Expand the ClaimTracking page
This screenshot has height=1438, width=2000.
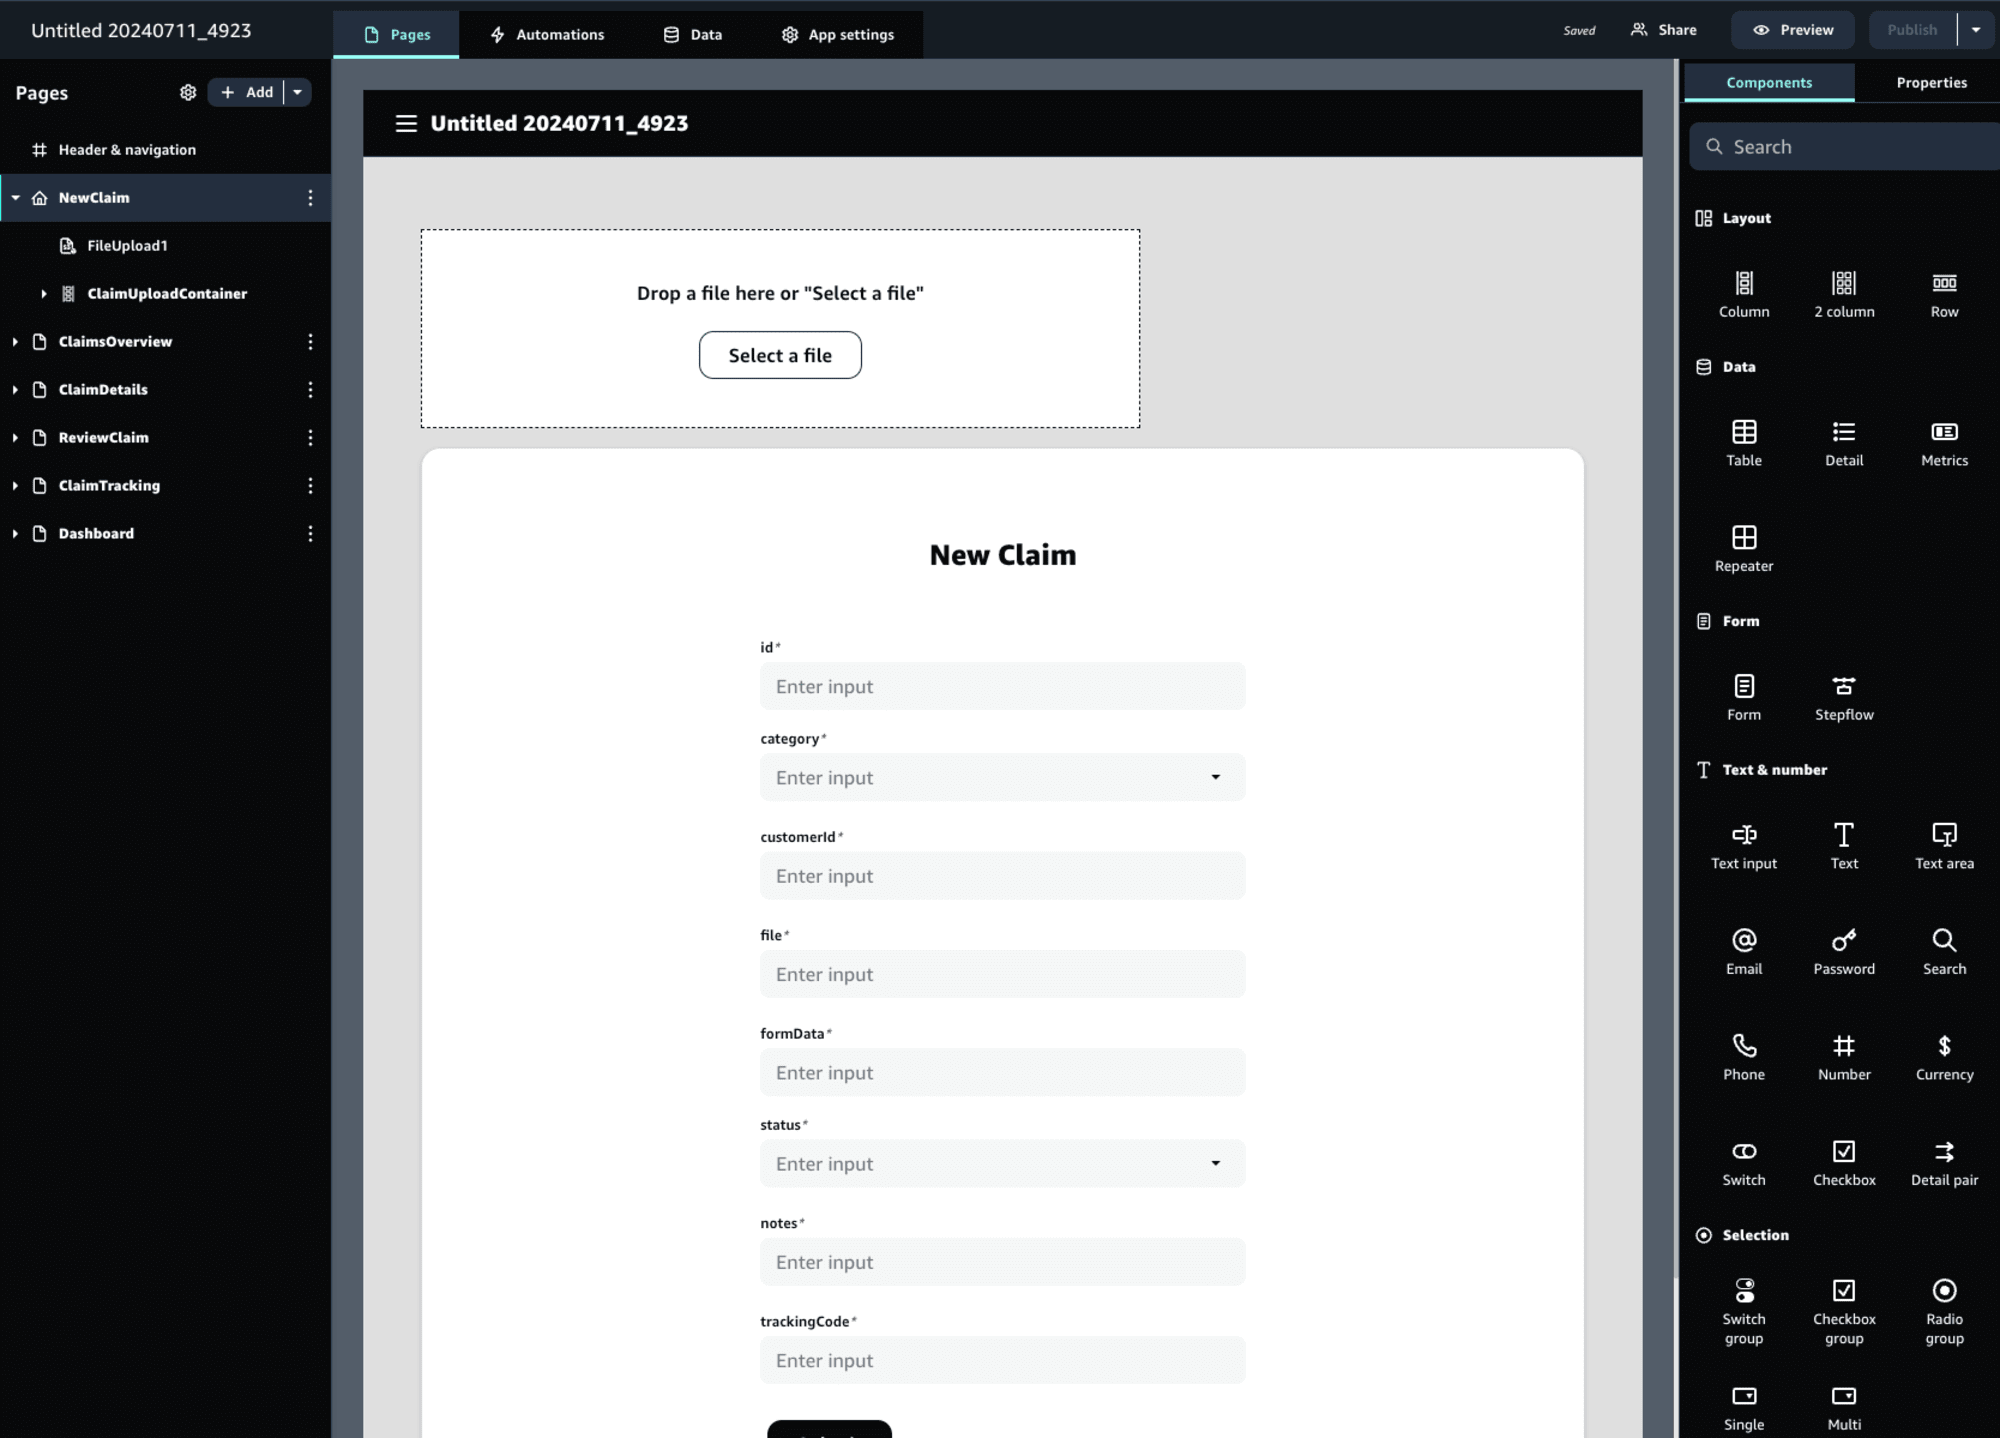click(15, 486)
